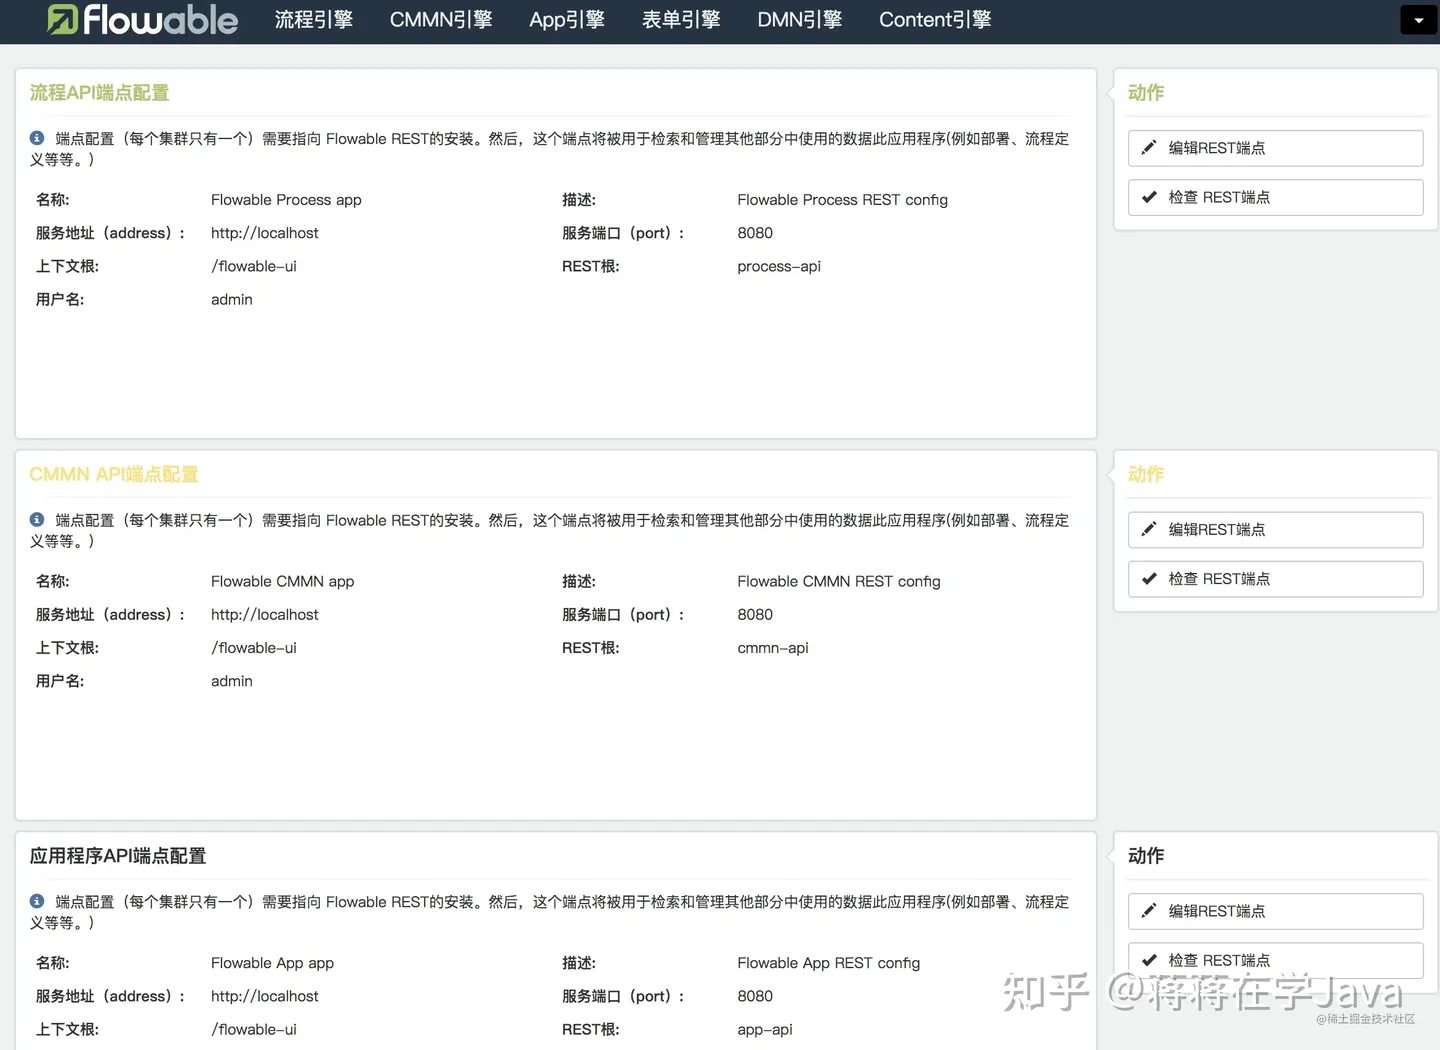Open the Content引擎 page
The height and width of the screenshot is (1050, 1440).
click(934, 20)
